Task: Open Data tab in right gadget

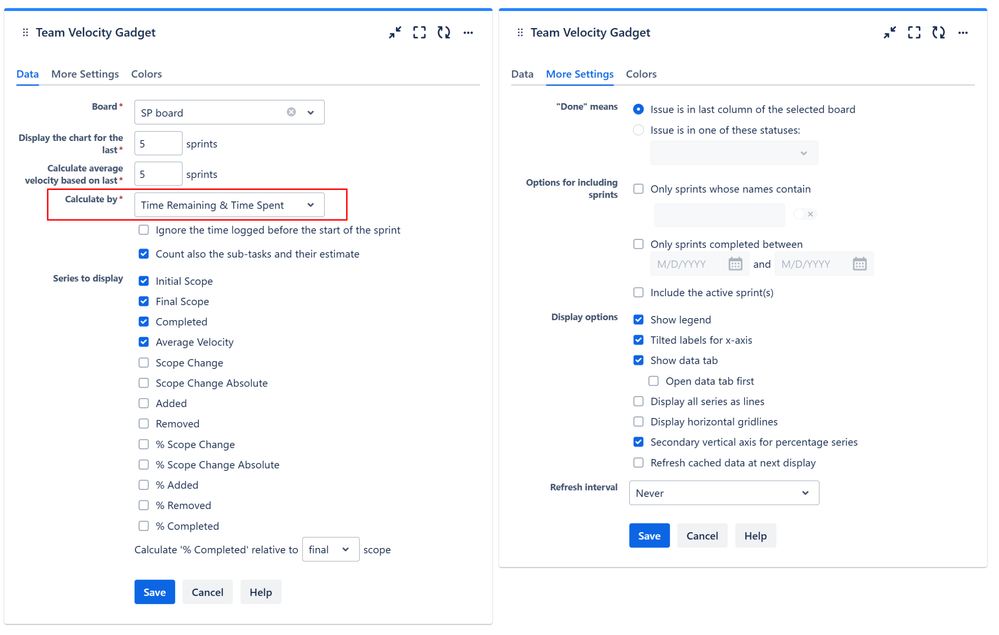Action: coord(522,74)
